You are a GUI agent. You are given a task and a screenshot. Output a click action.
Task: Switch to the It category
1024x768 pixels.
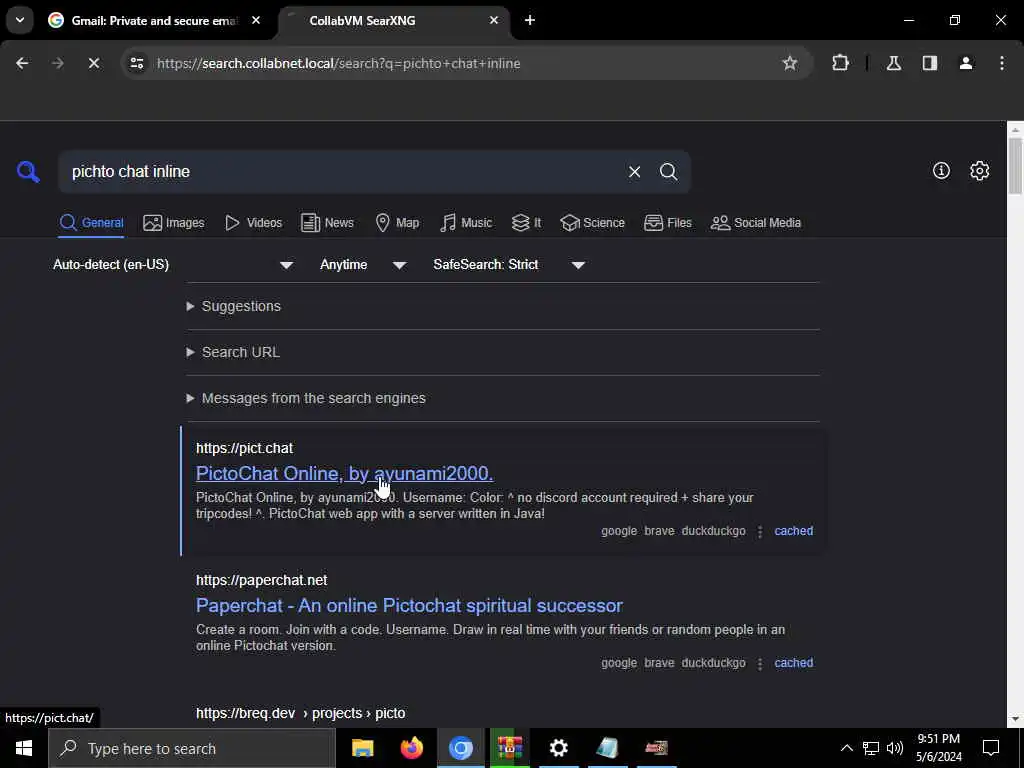click(526, 223)
